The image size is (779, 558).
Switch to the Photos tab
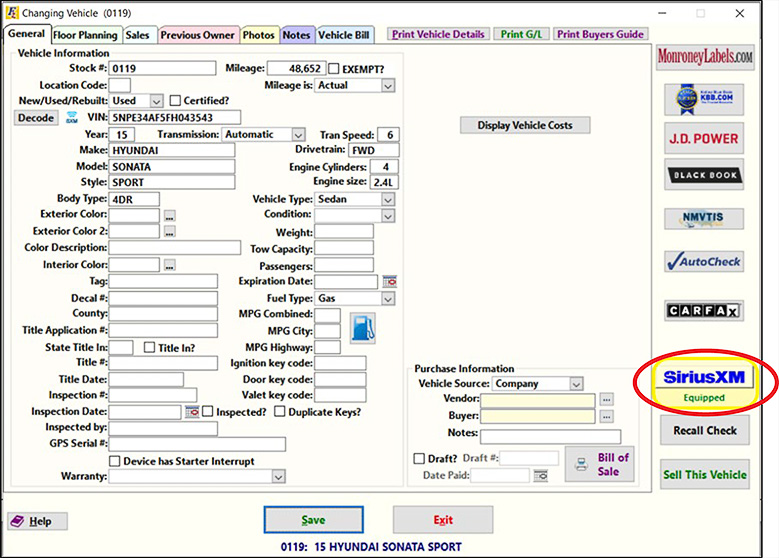point(259,35)
